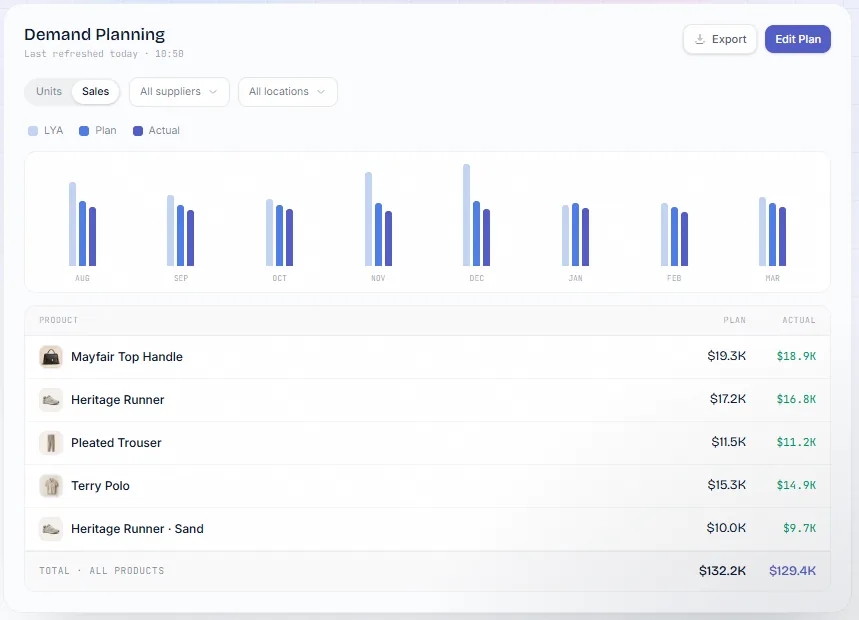Image resolution: width=859 pixels, height=620 pixels.
Task: Click the OCT LYA bar
Action: click(270, 232)
